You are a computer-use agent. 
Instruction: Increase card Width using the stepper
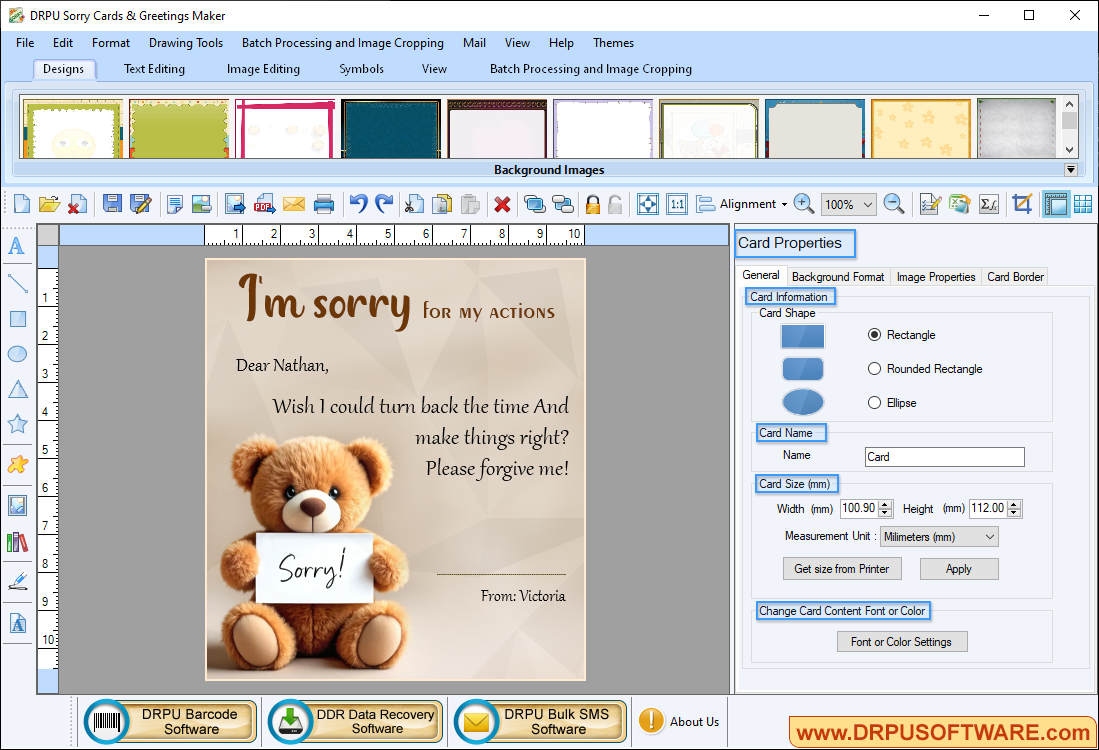point(885,504)
